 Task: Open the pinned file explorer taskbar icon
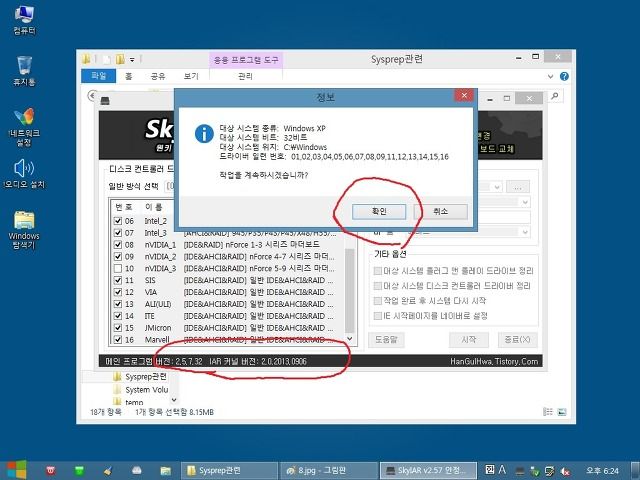click(165, 471)
